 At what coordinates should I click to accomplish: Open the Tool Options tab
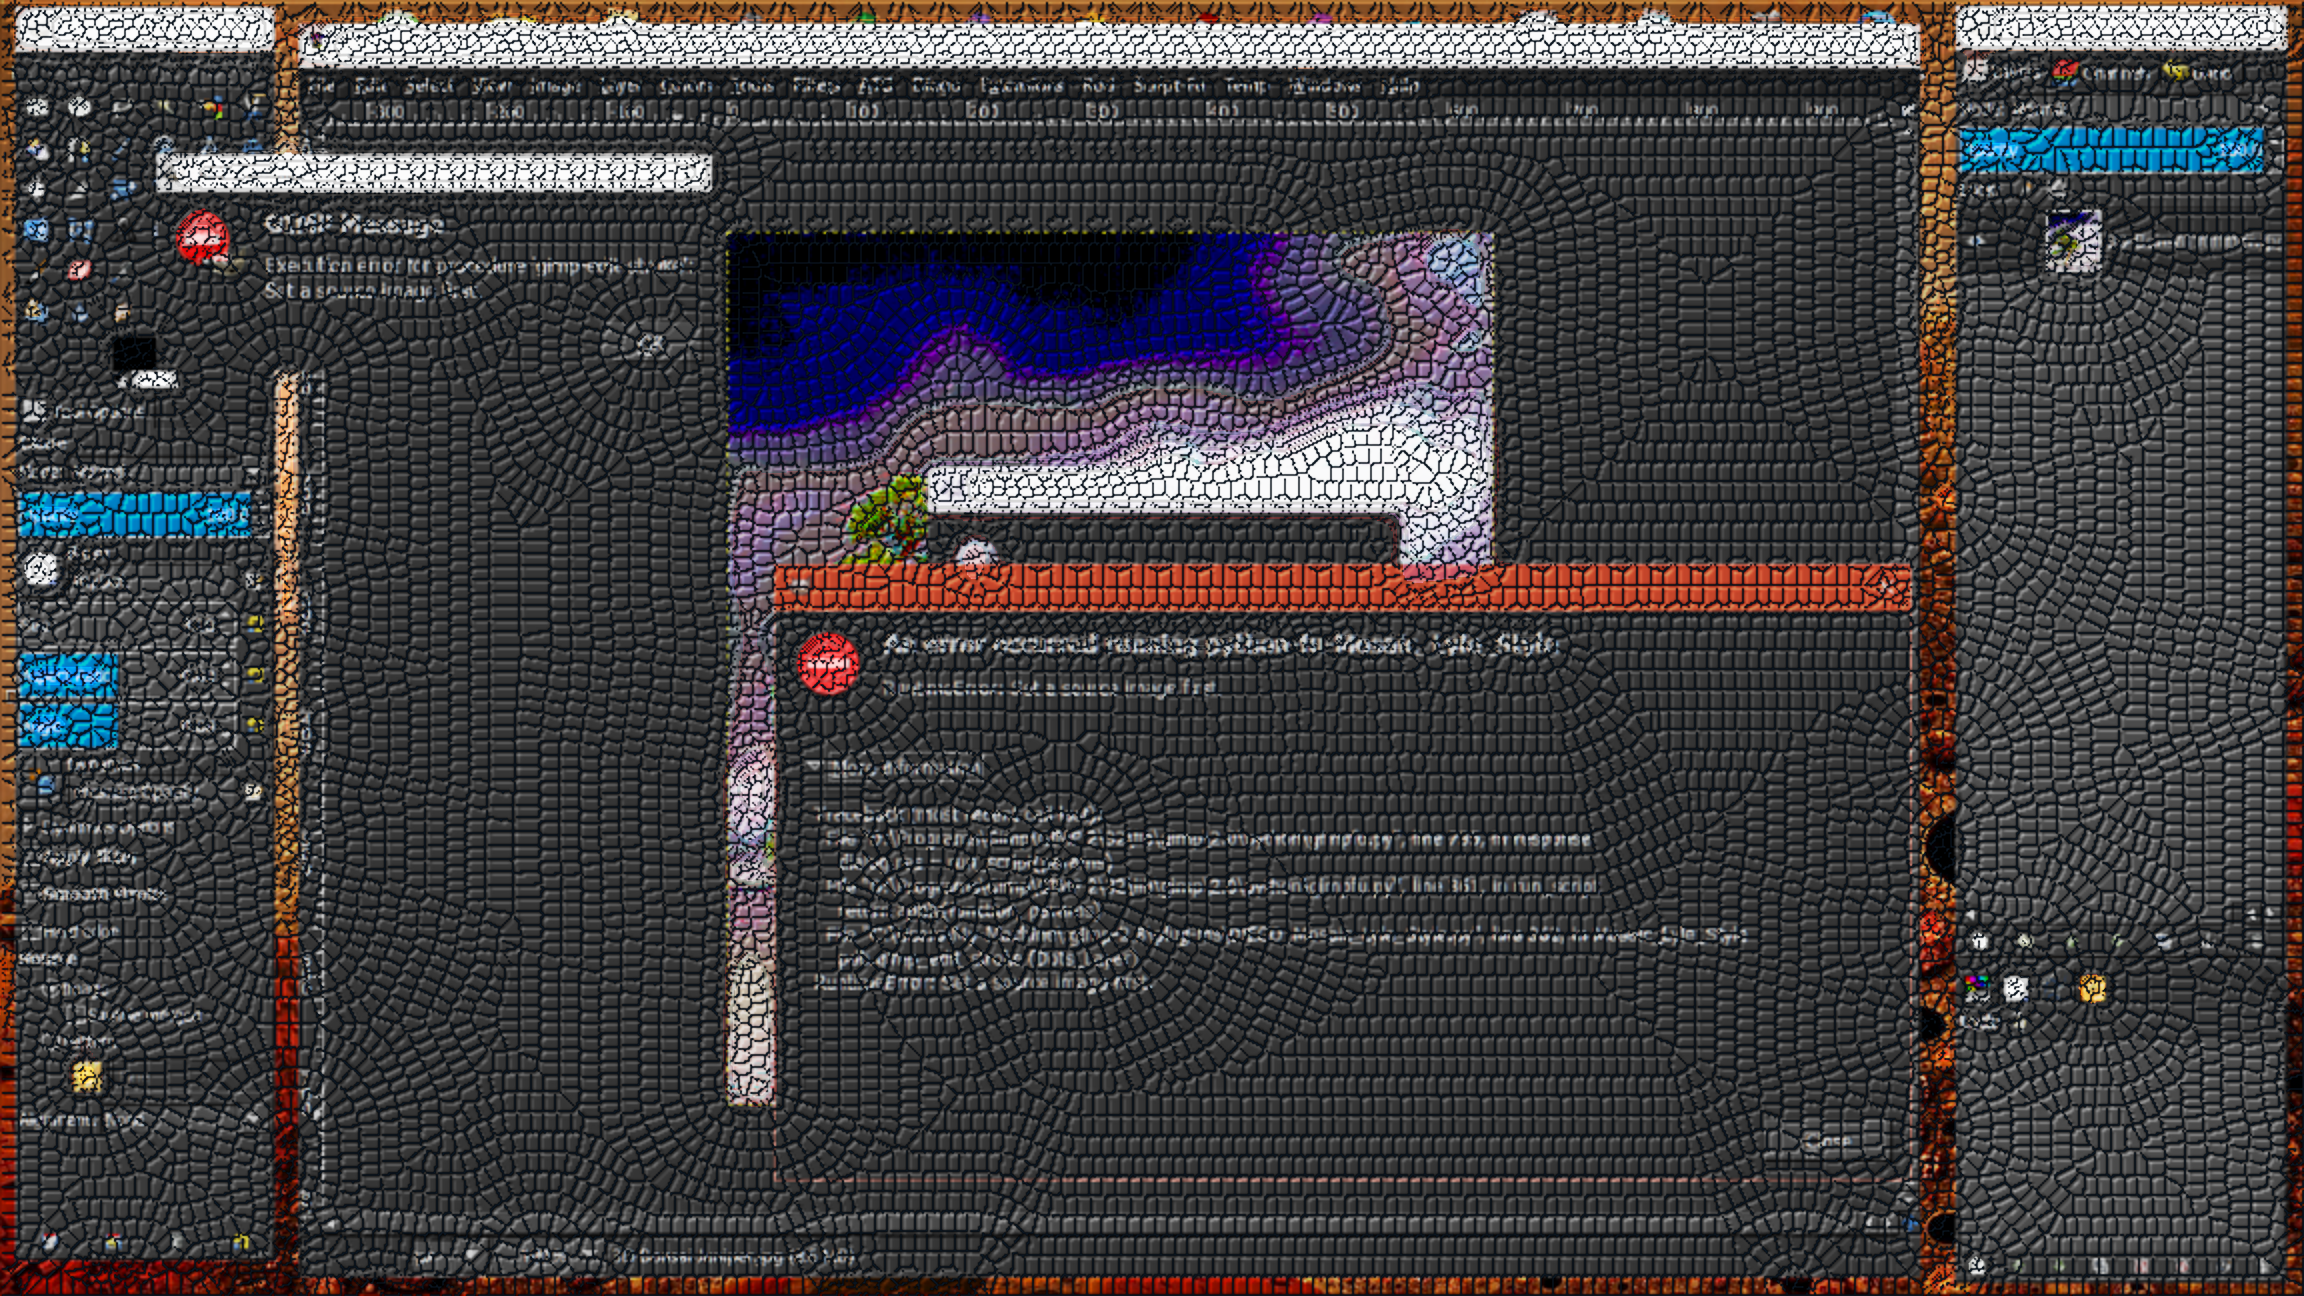85,410
